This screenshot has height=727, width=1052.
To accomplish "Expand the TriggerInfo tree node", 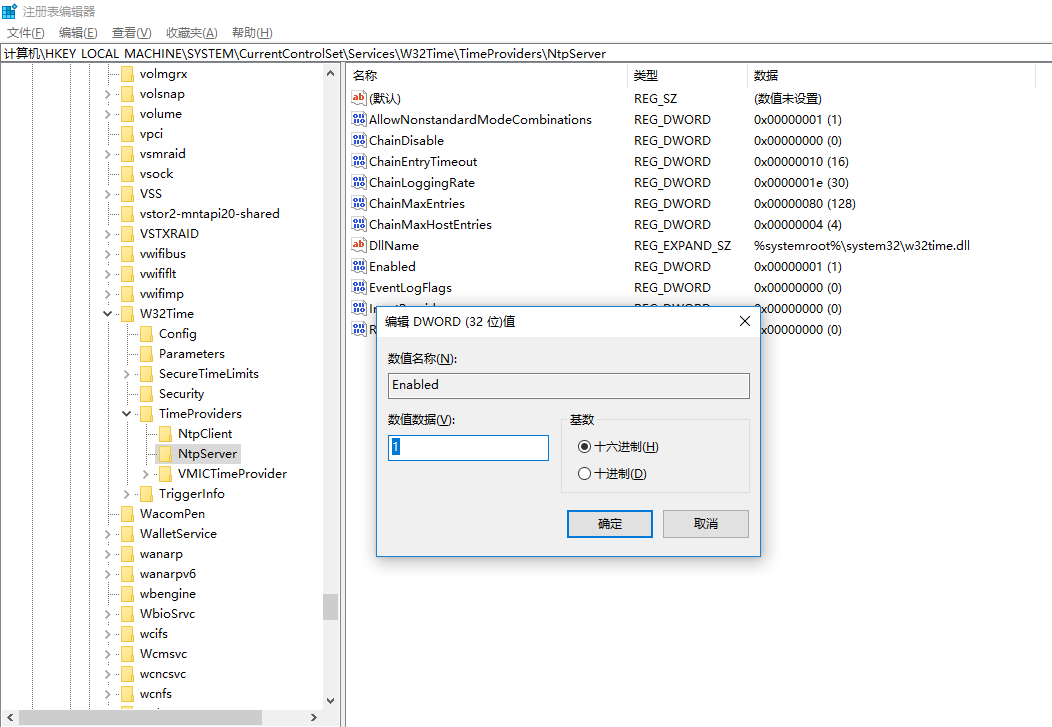I will [126, 494].
